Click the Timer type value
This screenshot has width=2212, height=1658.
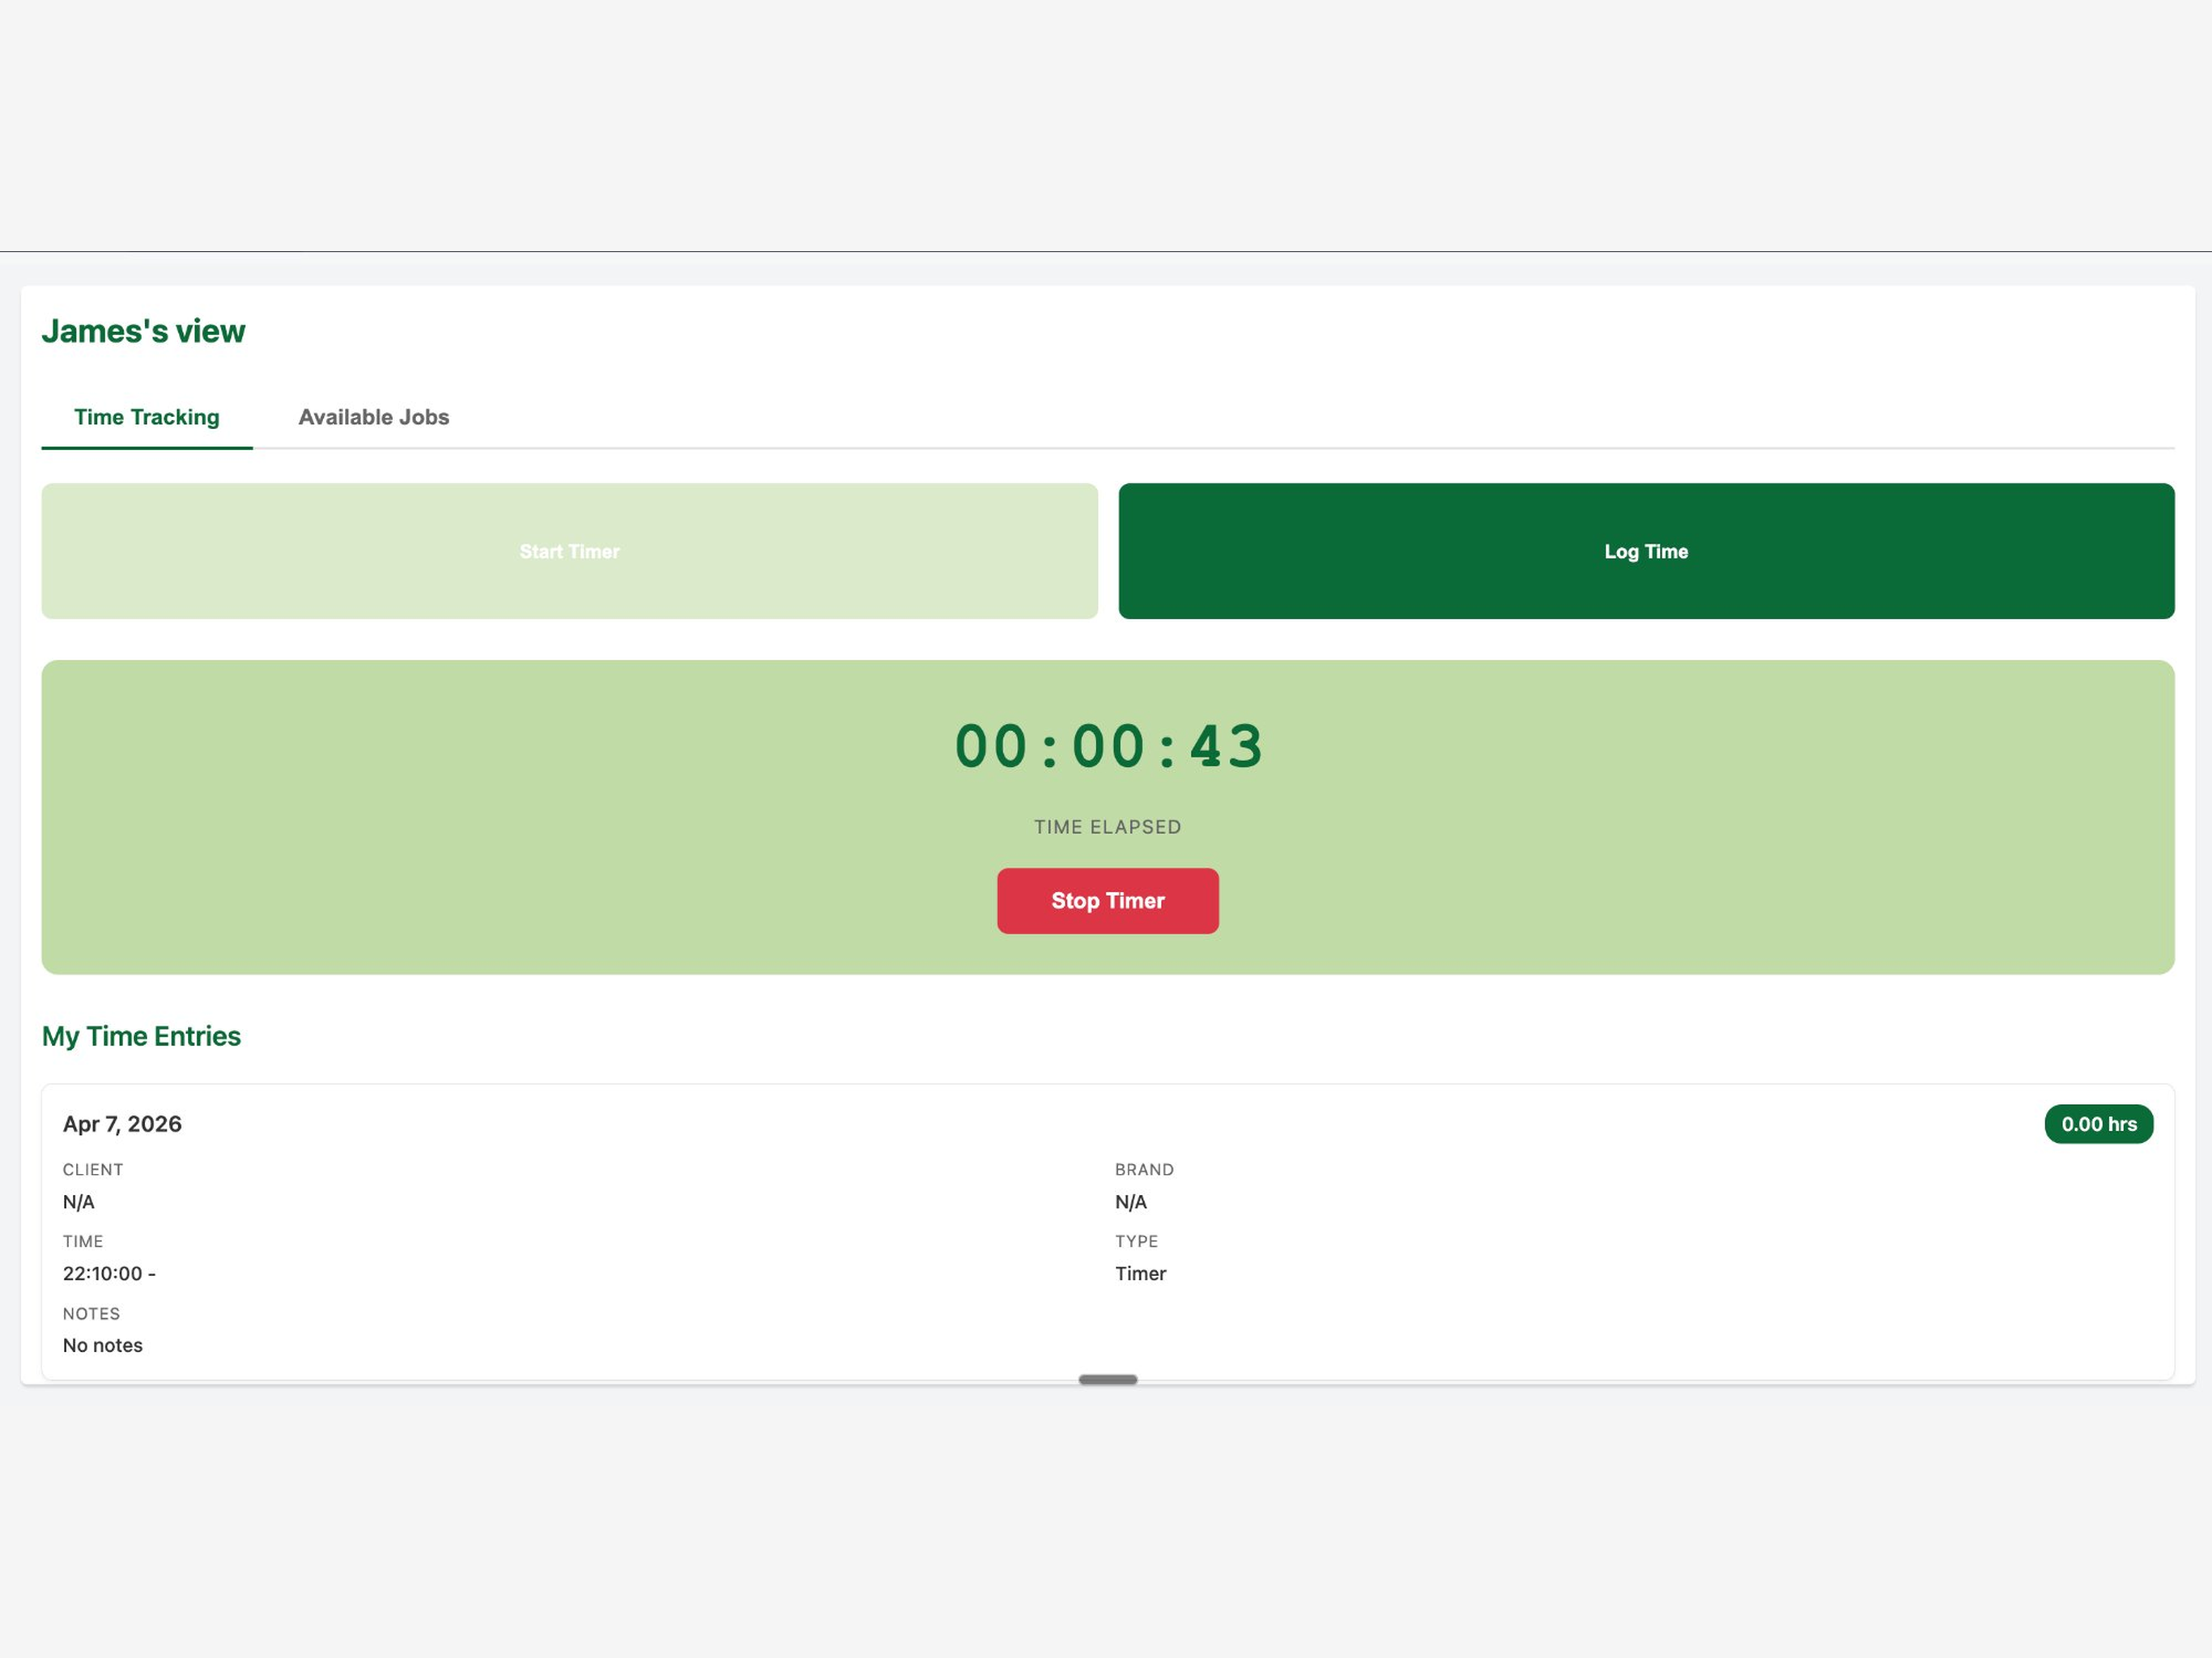(x=1141, y=1274)
